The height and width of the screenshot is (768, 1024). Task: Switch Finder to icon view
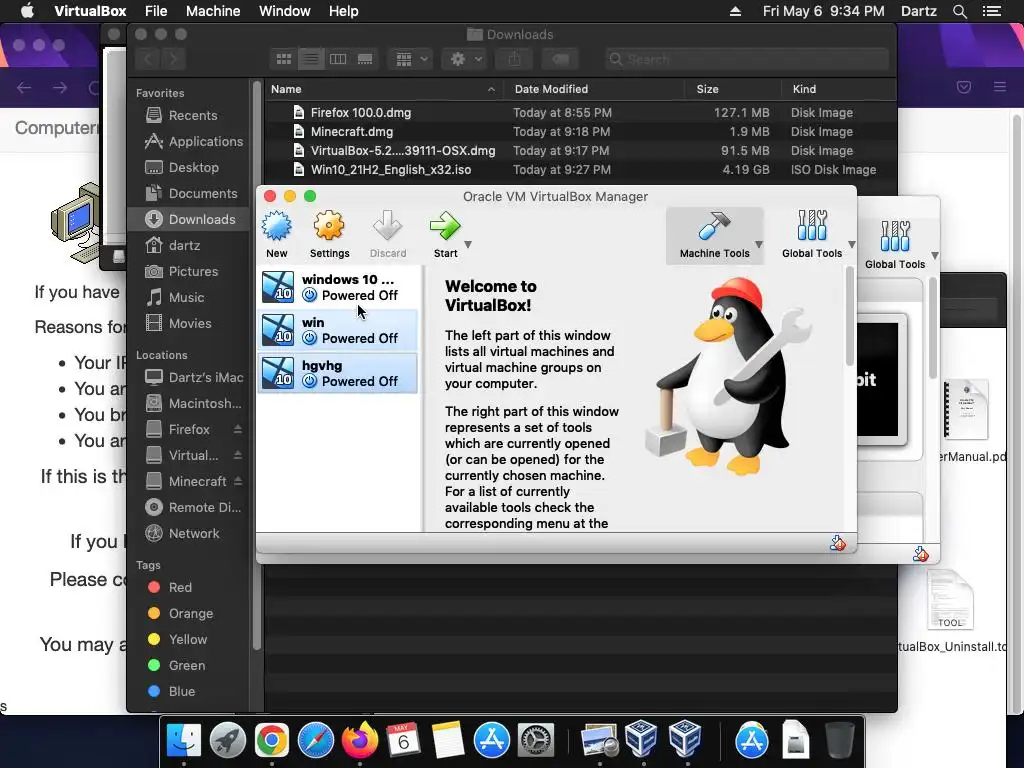pyautogui.click(x=284, y=59)
